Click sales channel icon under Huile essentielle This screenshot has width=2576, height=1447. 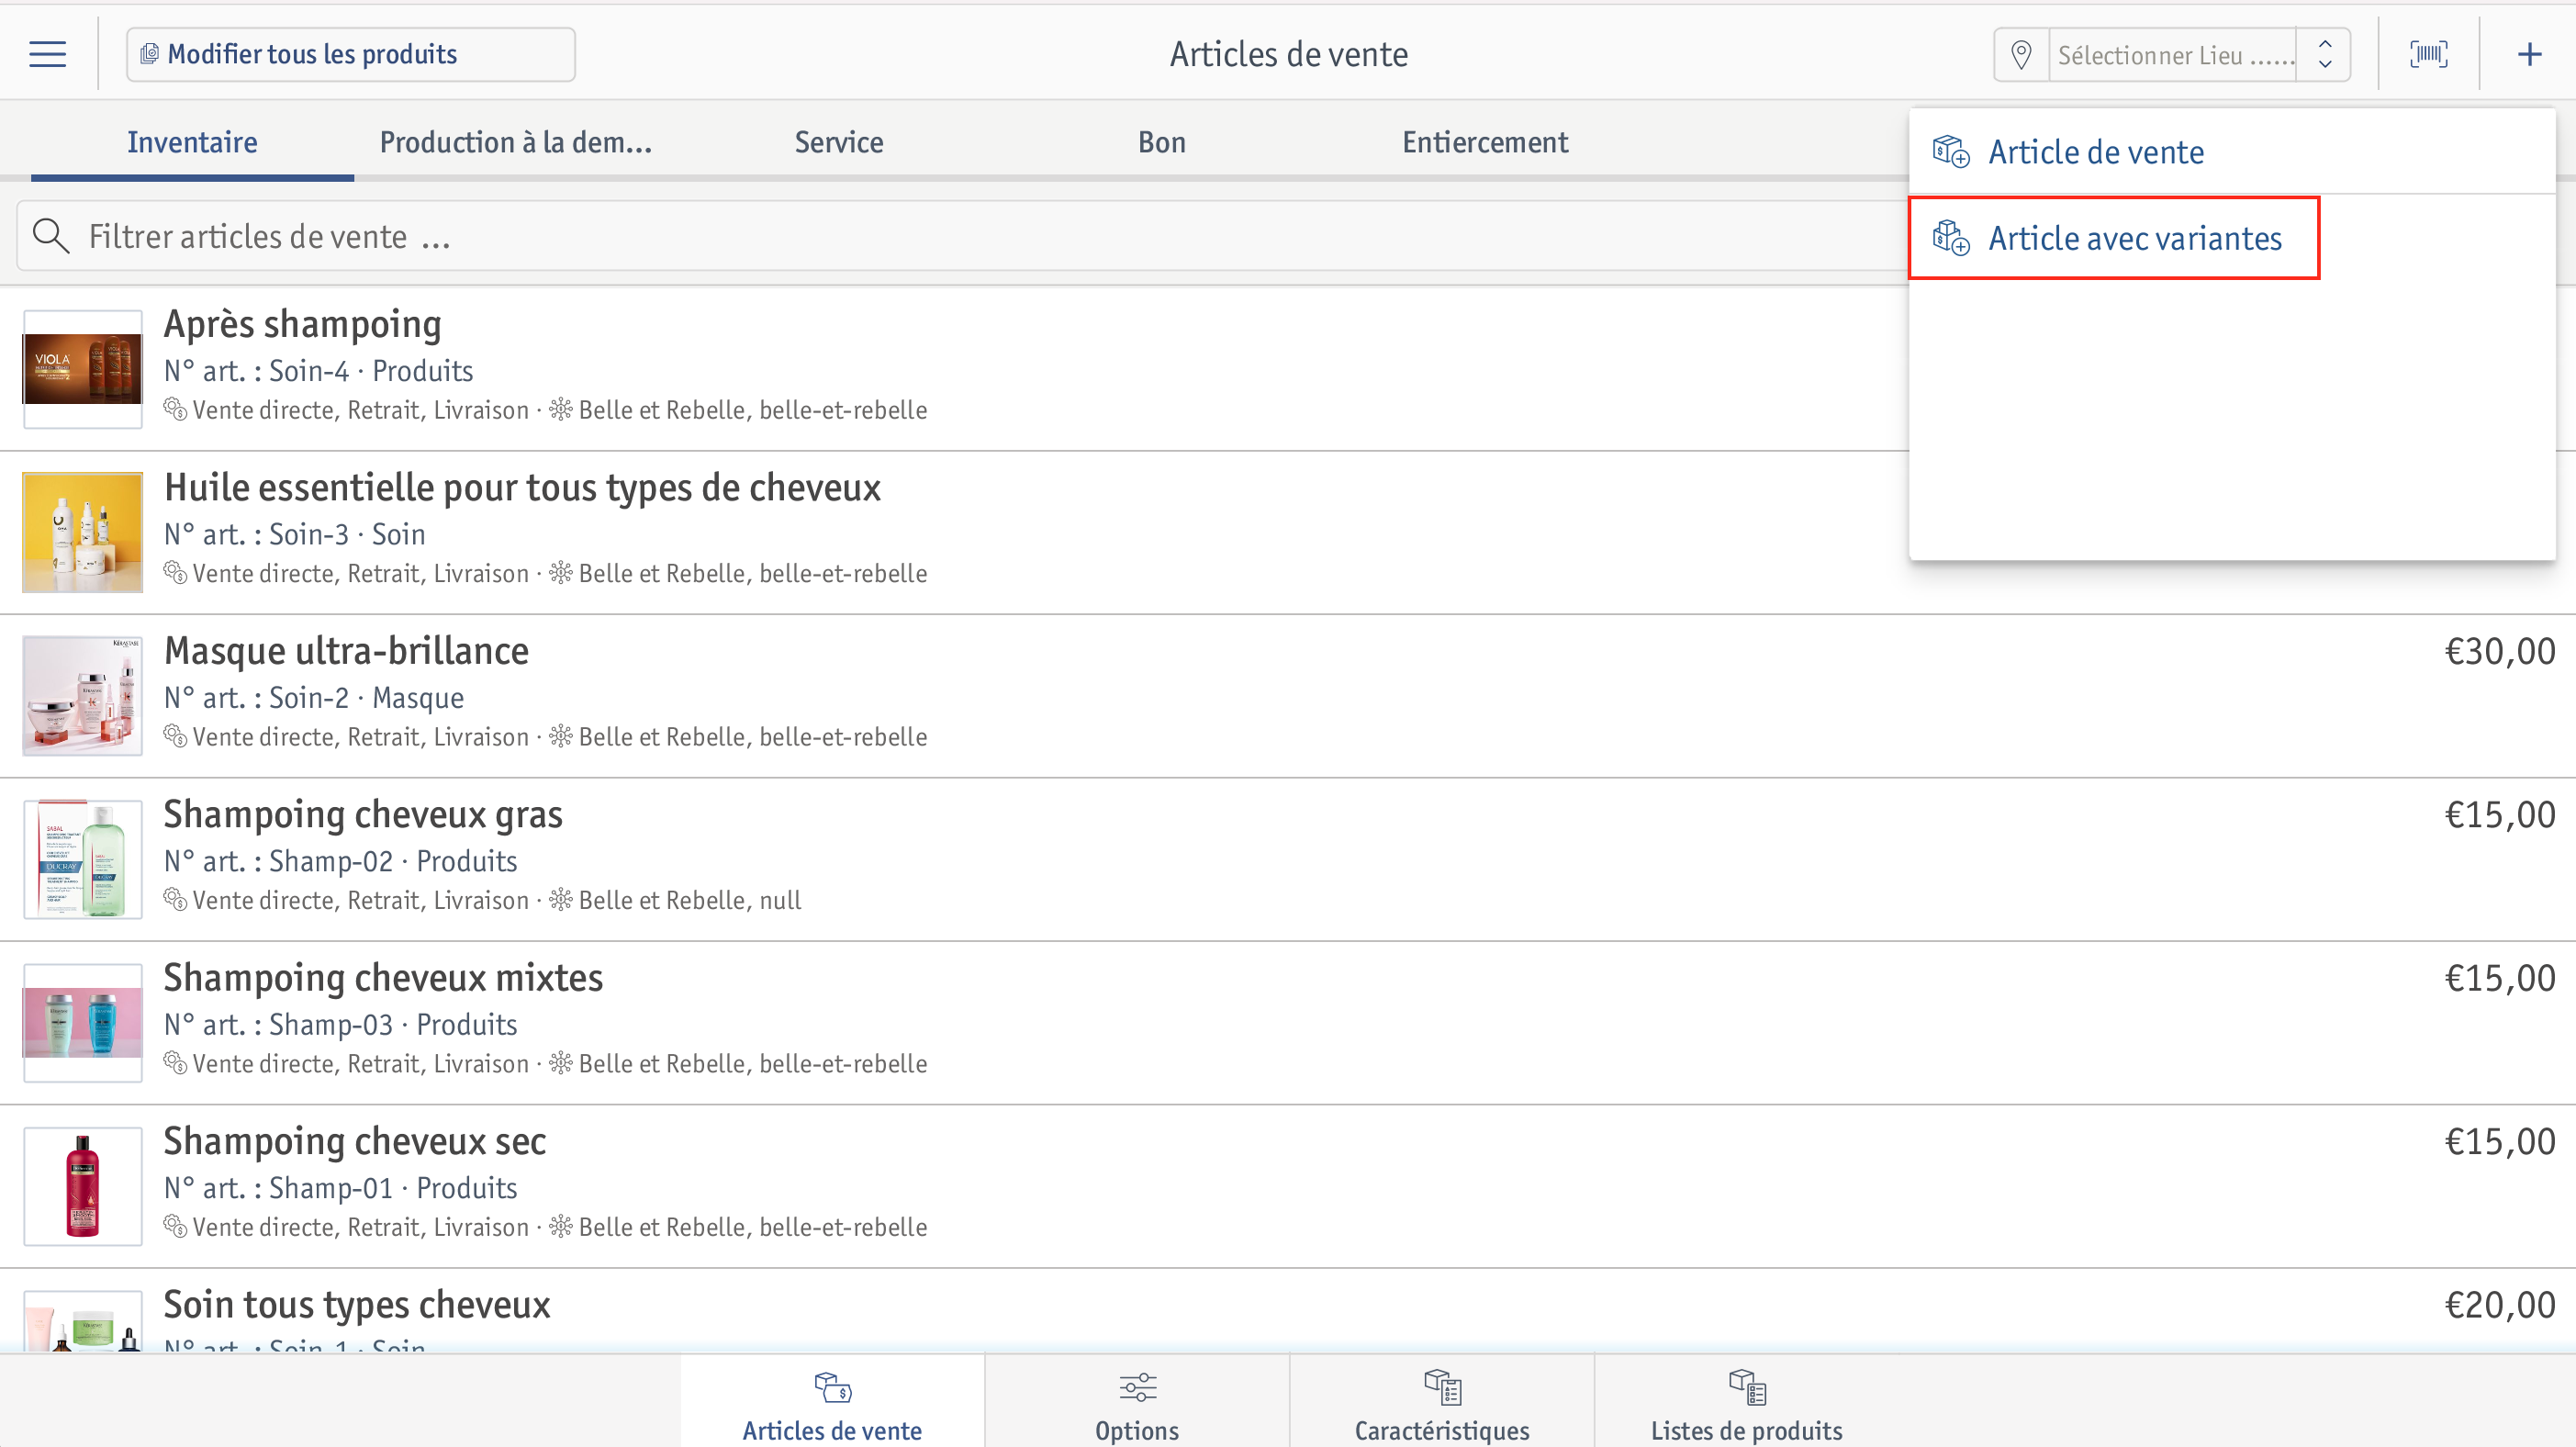coord(175,572)
